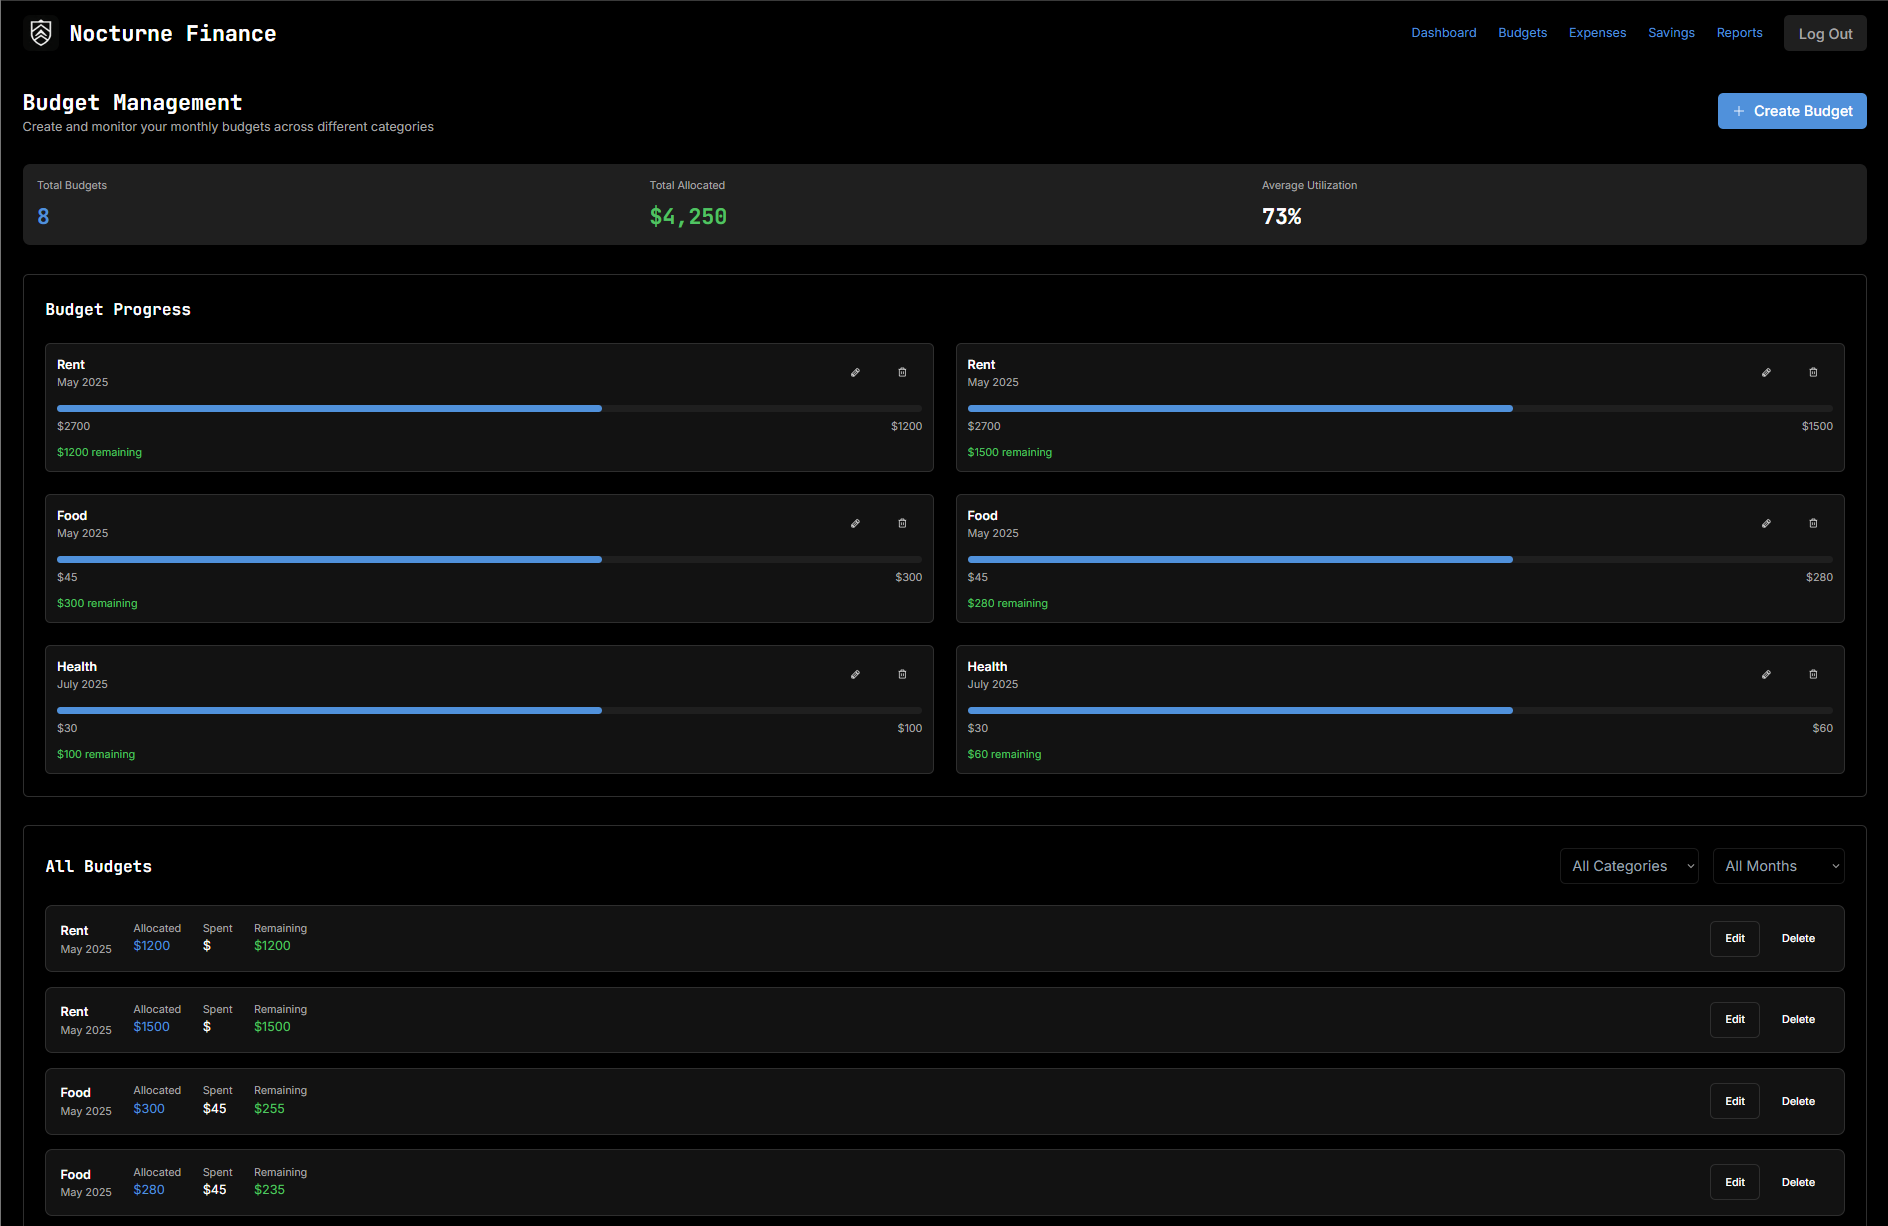Click the trash icon on the $1500 Rent card
Image resolution: width=1888 pixels, height=1226 pixels.
[x=1813, y=372]
